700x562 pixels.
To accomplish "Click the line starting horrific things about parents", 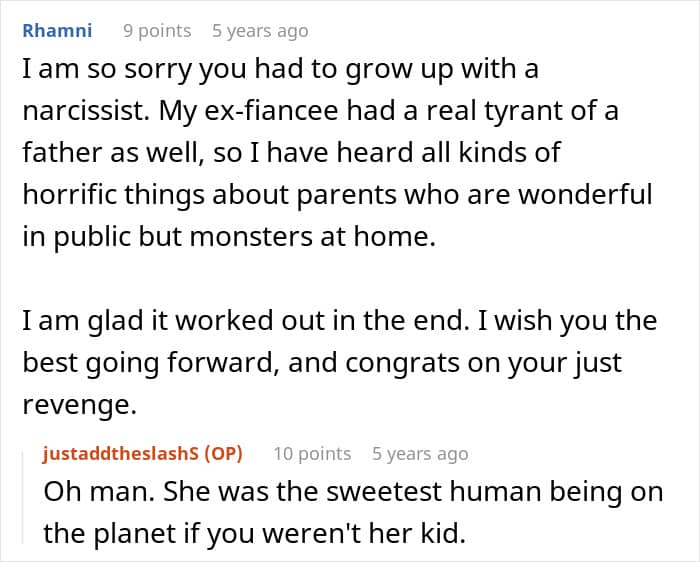I will (x=338, y=195).
